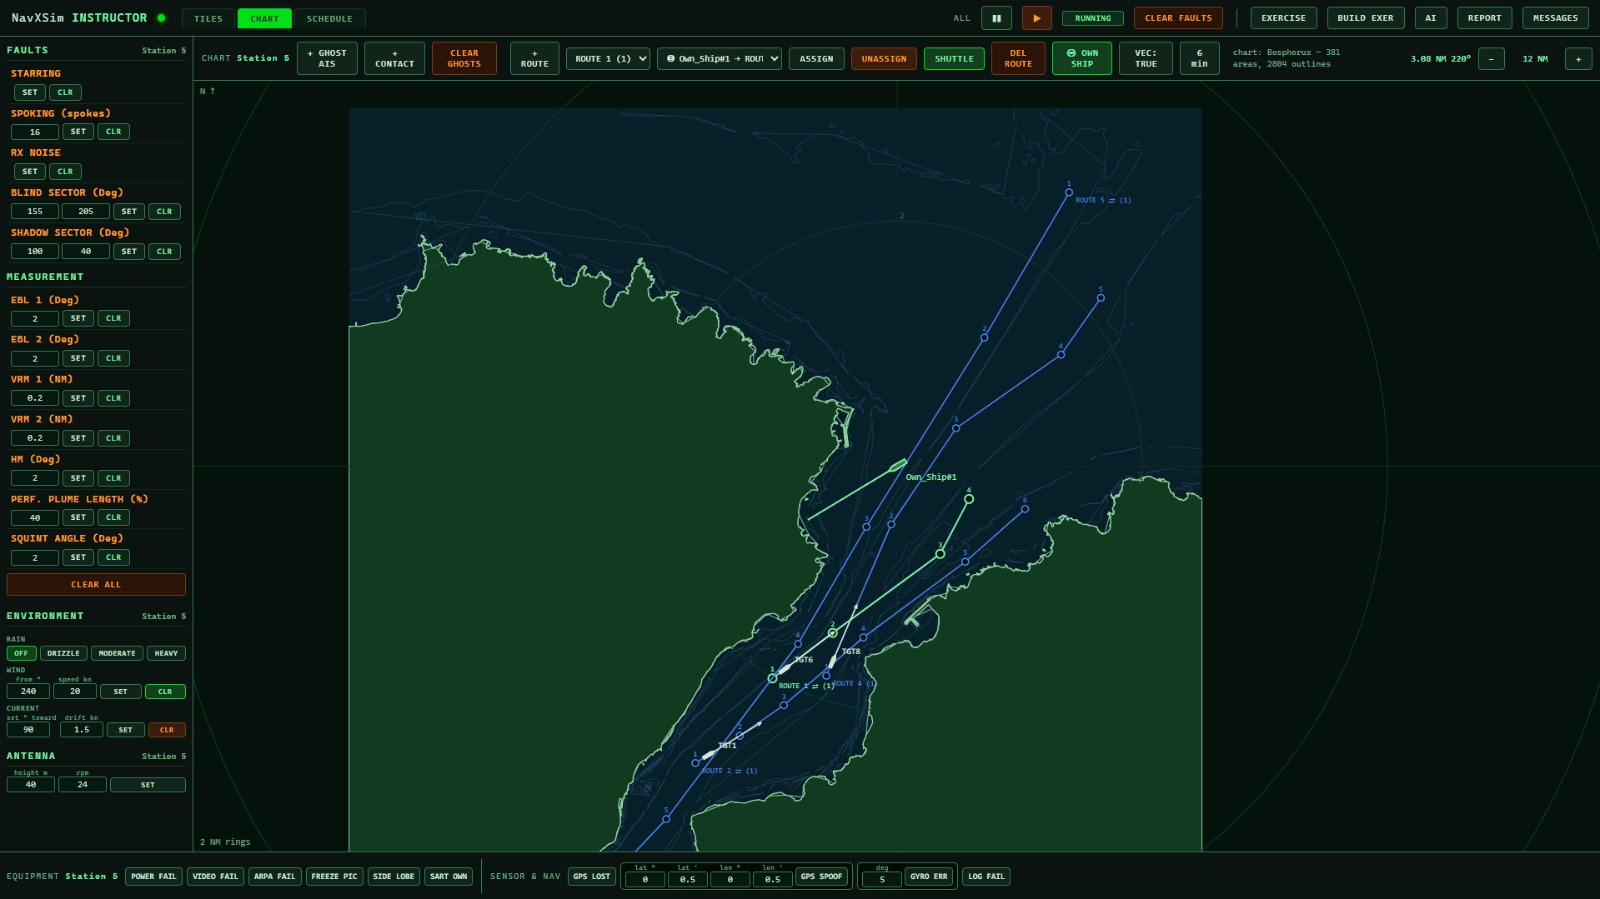Toggle the SIDE LOBE fault
1600x899 pixels.
click(393, 876)
